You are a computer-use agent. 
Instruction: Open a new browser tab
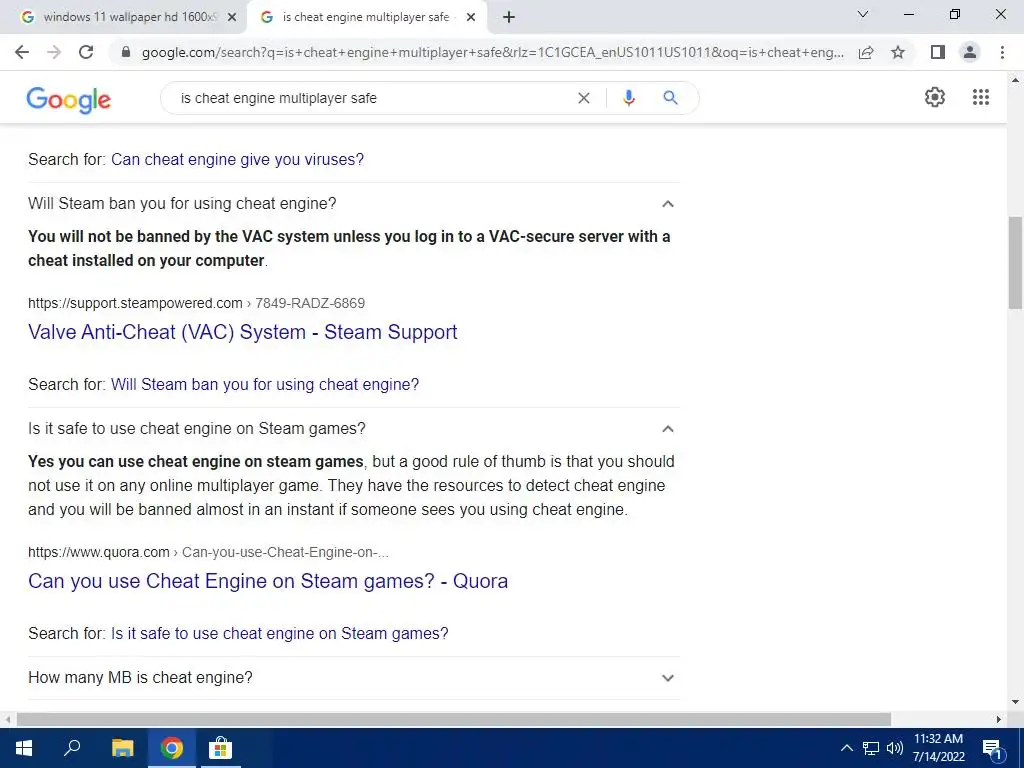pos(509,17)
